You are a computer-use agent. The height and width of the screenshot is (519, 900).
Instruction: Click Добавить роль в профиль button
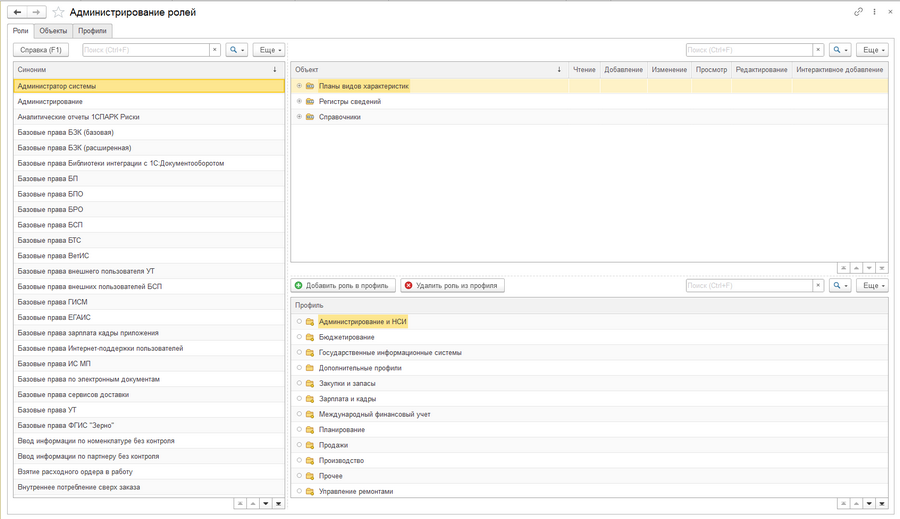coord(343,285)
